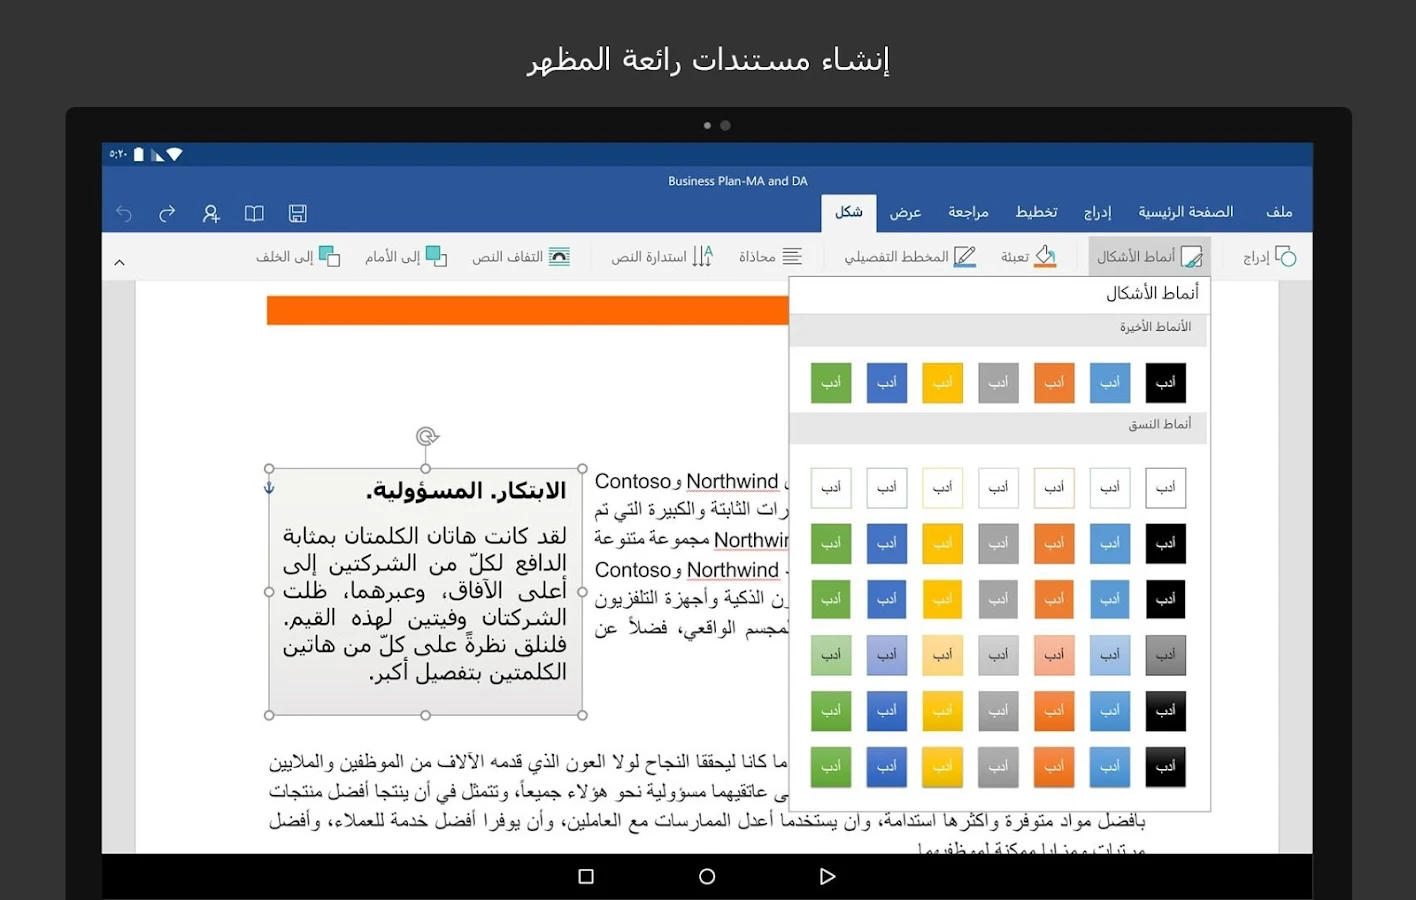Click the إدراج shapes insert button
Screen dimensions: 1416x900
pyautogui.click(x=1270, y=257)
